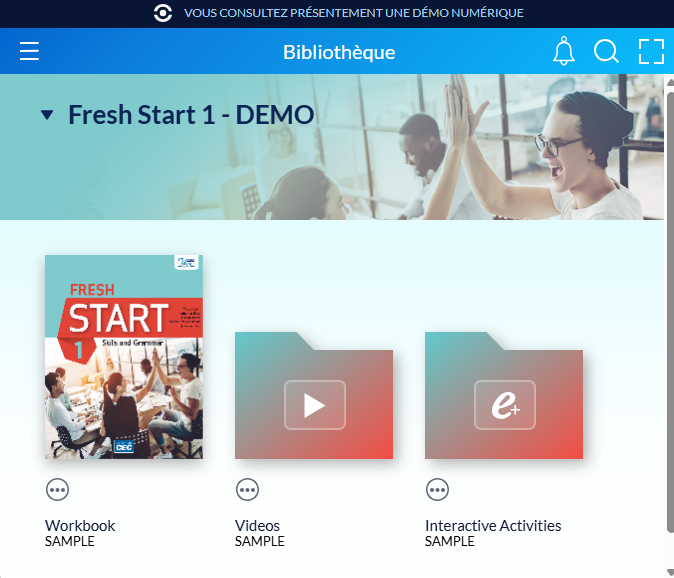Click SAMPLE label under Interactive Activities
Image resolution: width=674 pixels, height=578 pixels.
pos(450,541)
